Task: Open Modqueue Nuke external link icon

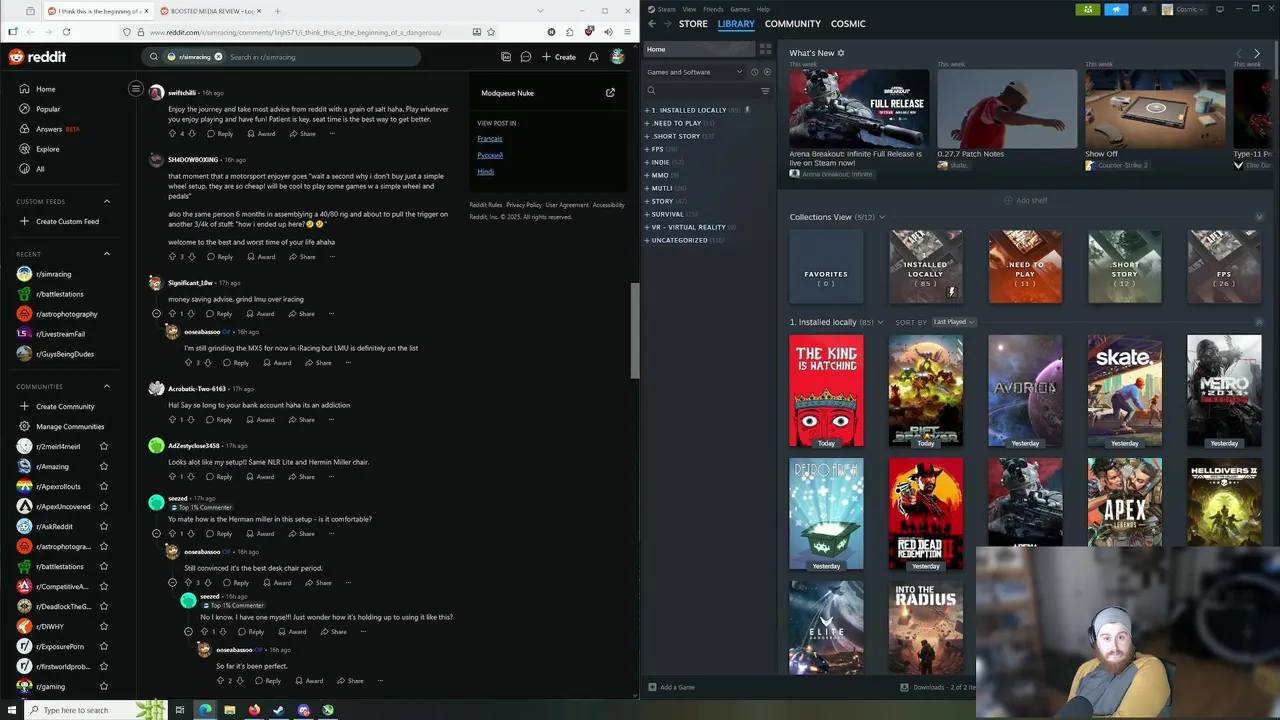Action: [610, 93]
